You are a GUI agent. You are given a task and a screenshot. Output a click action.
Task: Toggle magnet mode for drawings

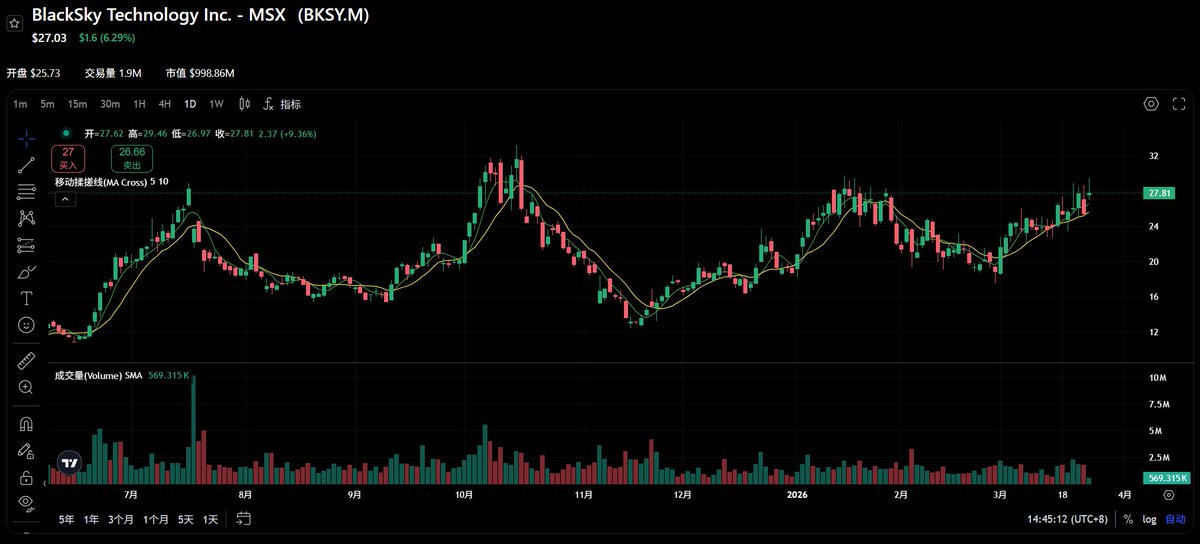tap(26, 423)
